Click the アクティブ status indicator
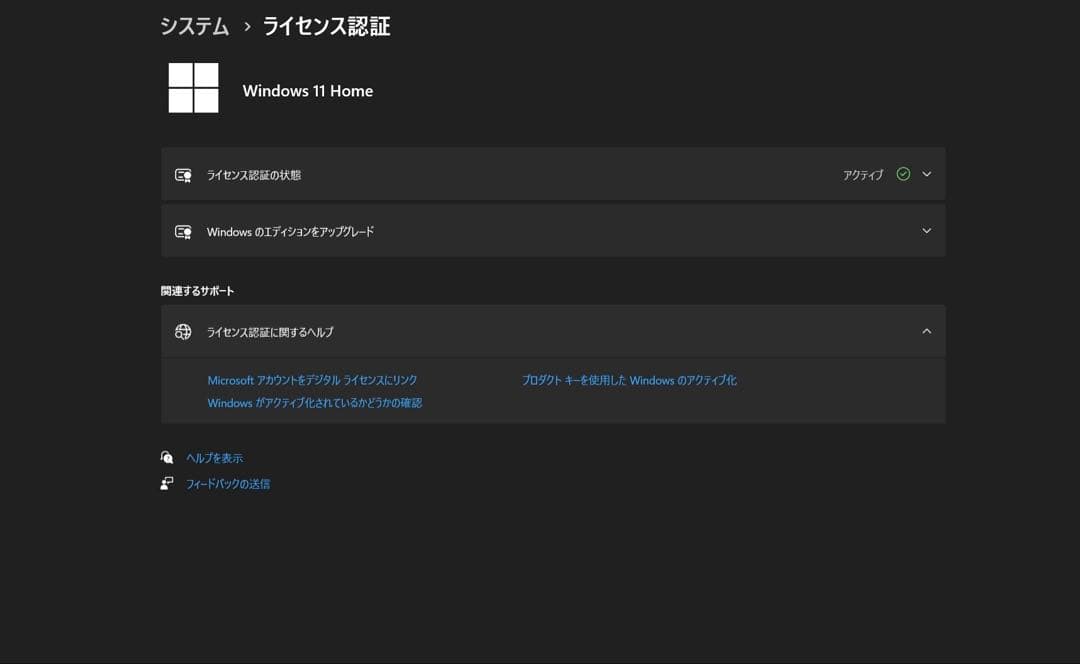Viewport: 1080px width, 664px height. (862, 173)
